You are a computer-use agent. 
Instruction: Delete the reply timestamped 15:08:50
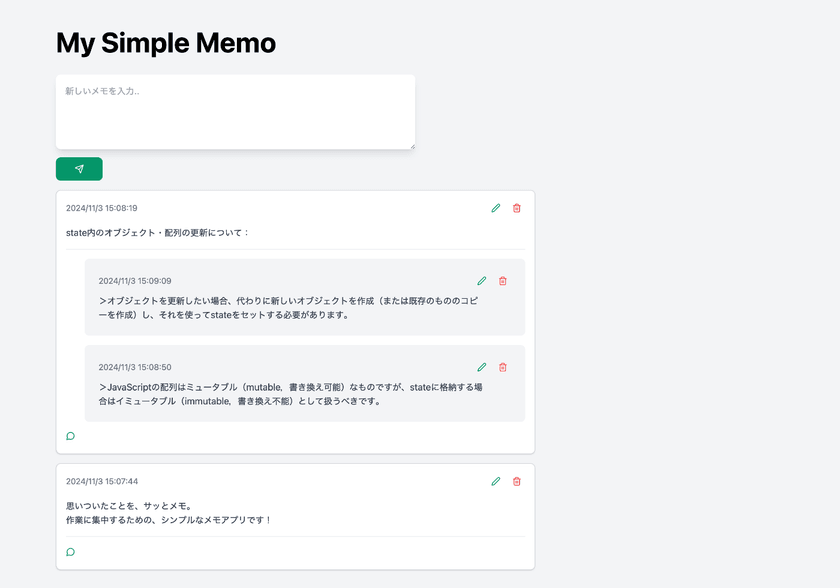point(503,367)
